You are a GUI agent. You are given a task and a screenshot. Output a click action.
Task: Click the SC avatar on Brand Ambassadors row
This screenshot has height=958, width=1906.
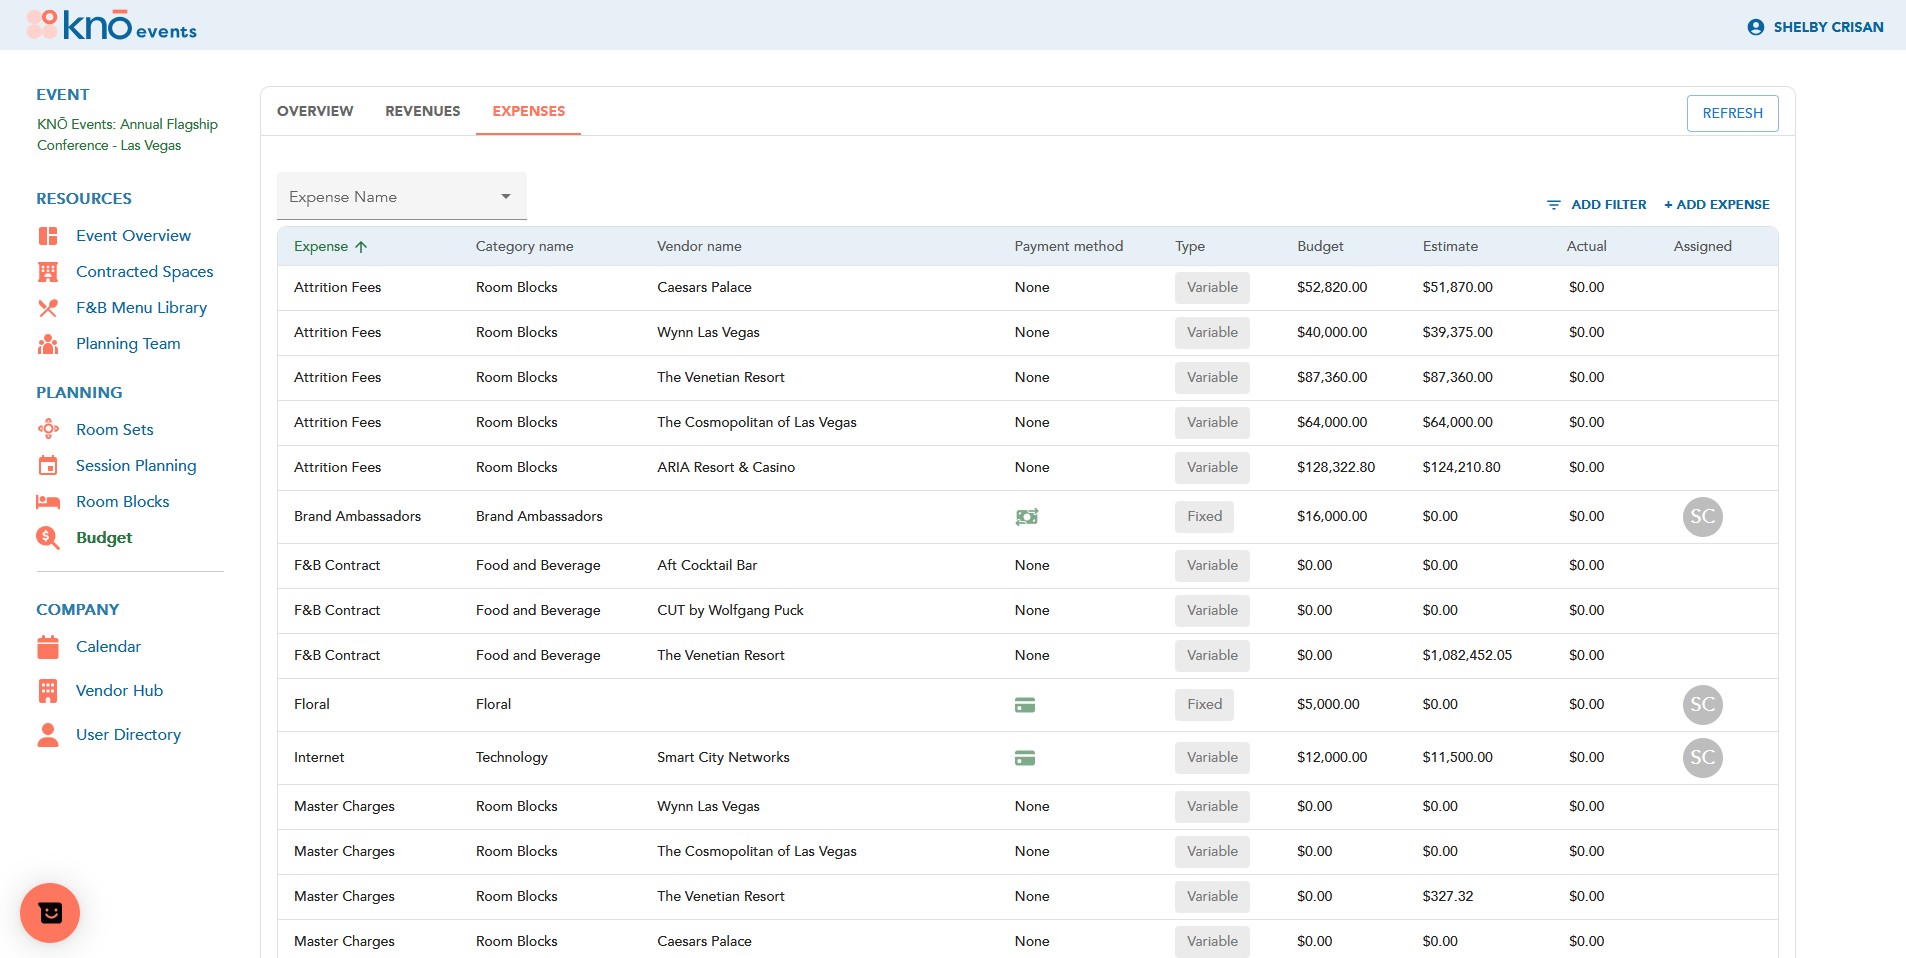point(1702,517)
